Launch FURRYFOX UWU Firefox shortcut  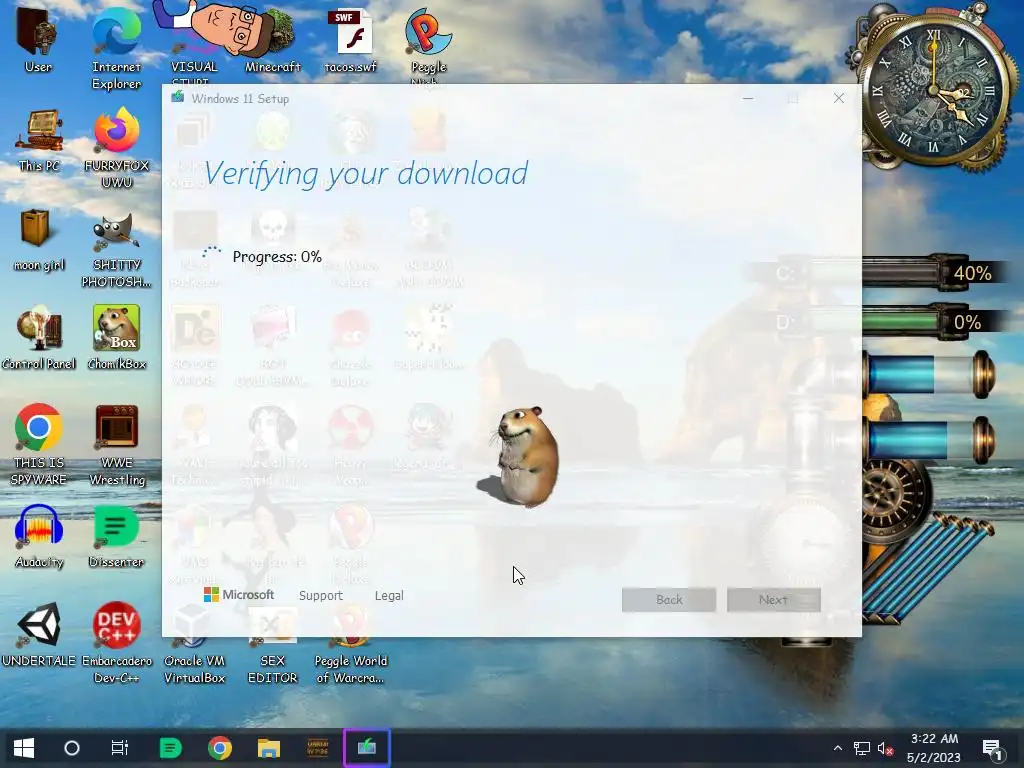116,149
